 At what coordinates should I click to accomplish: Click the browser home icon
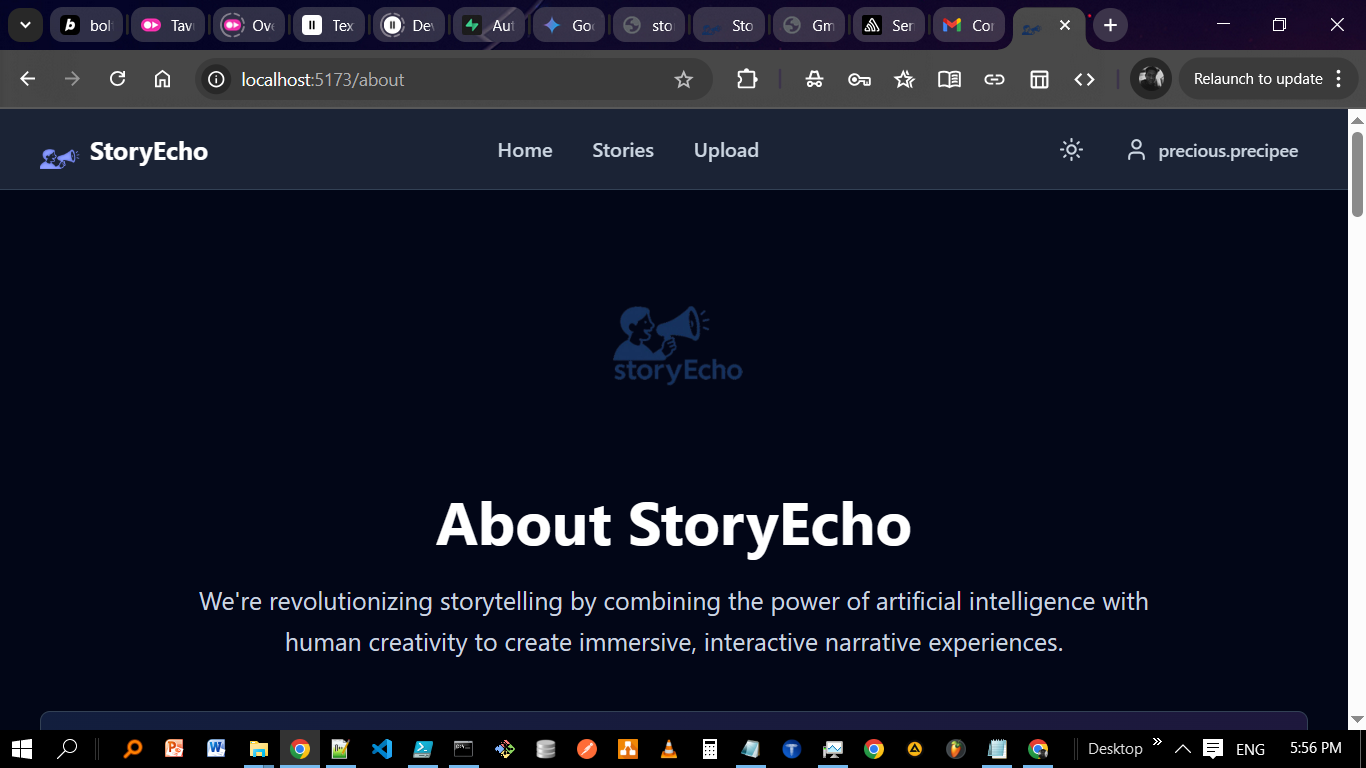162,79
